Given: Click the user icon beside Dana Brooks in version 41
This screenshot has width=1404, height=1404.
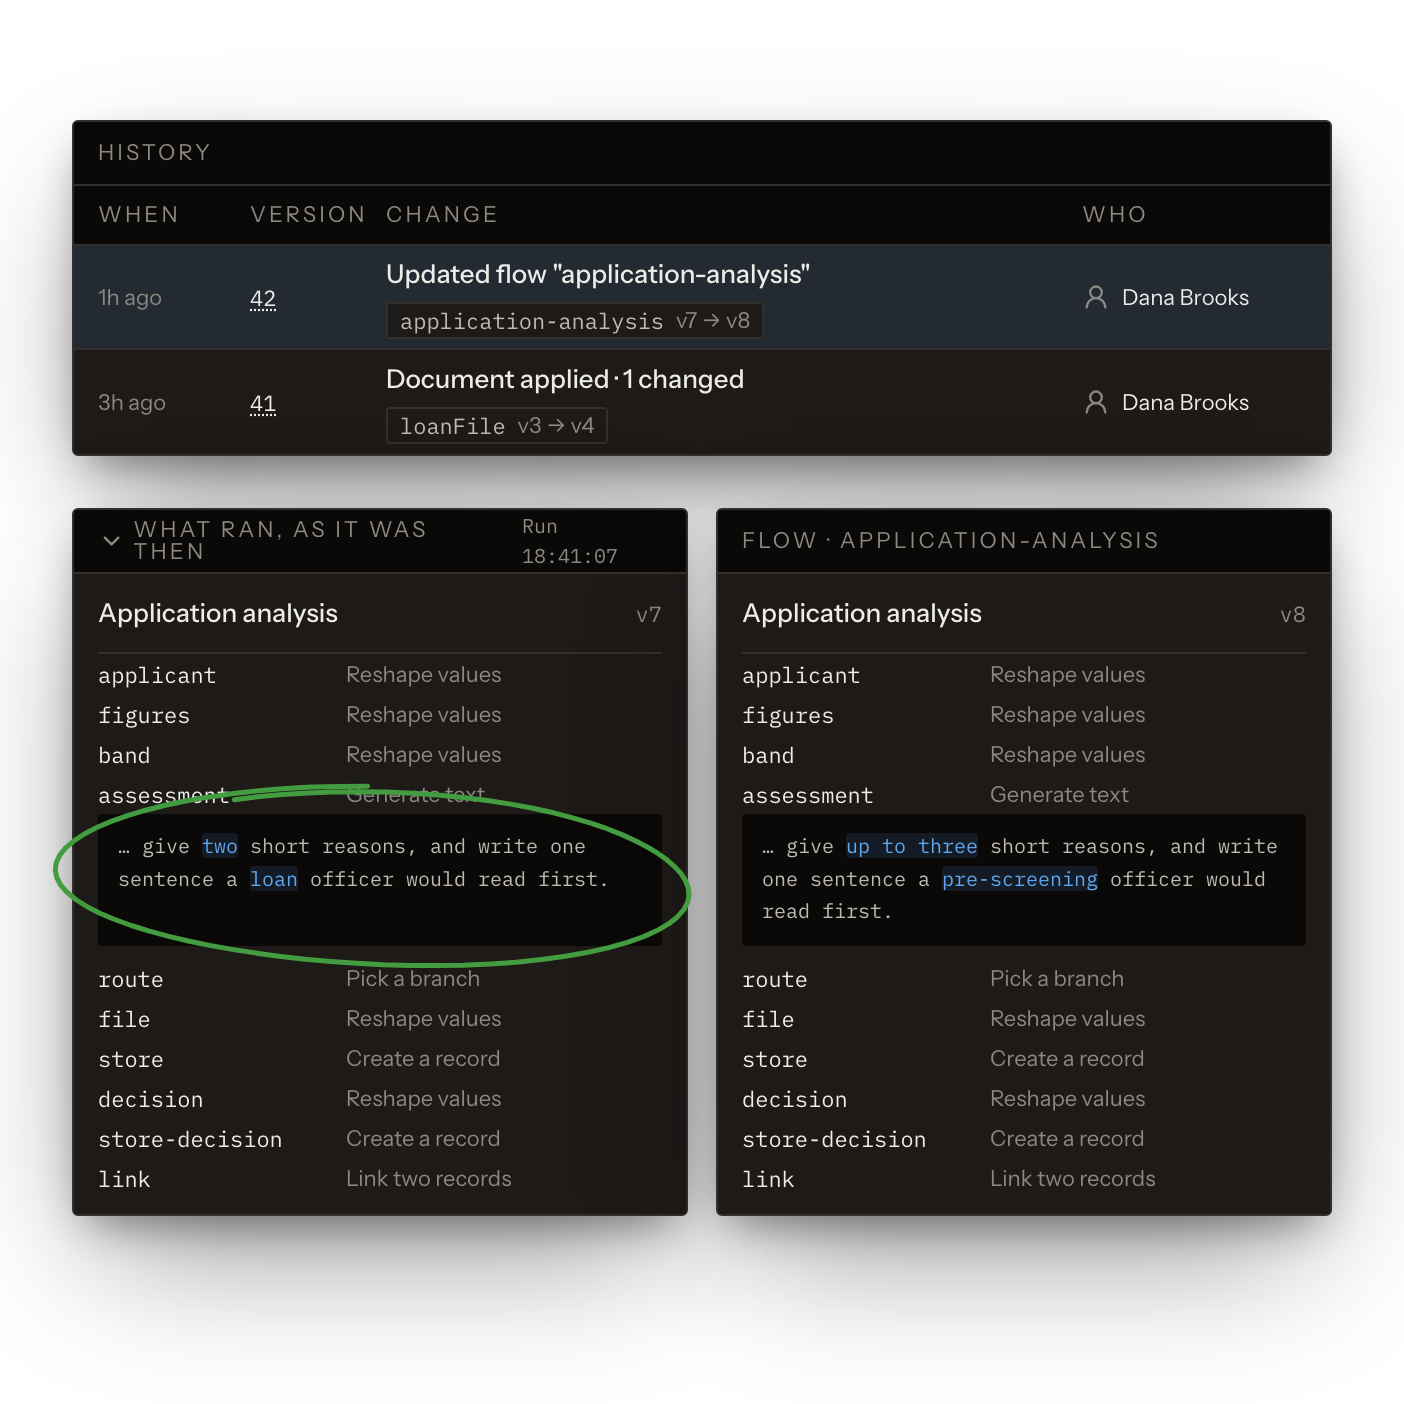Looking at the screenshot, I should tap(1096, 402).
